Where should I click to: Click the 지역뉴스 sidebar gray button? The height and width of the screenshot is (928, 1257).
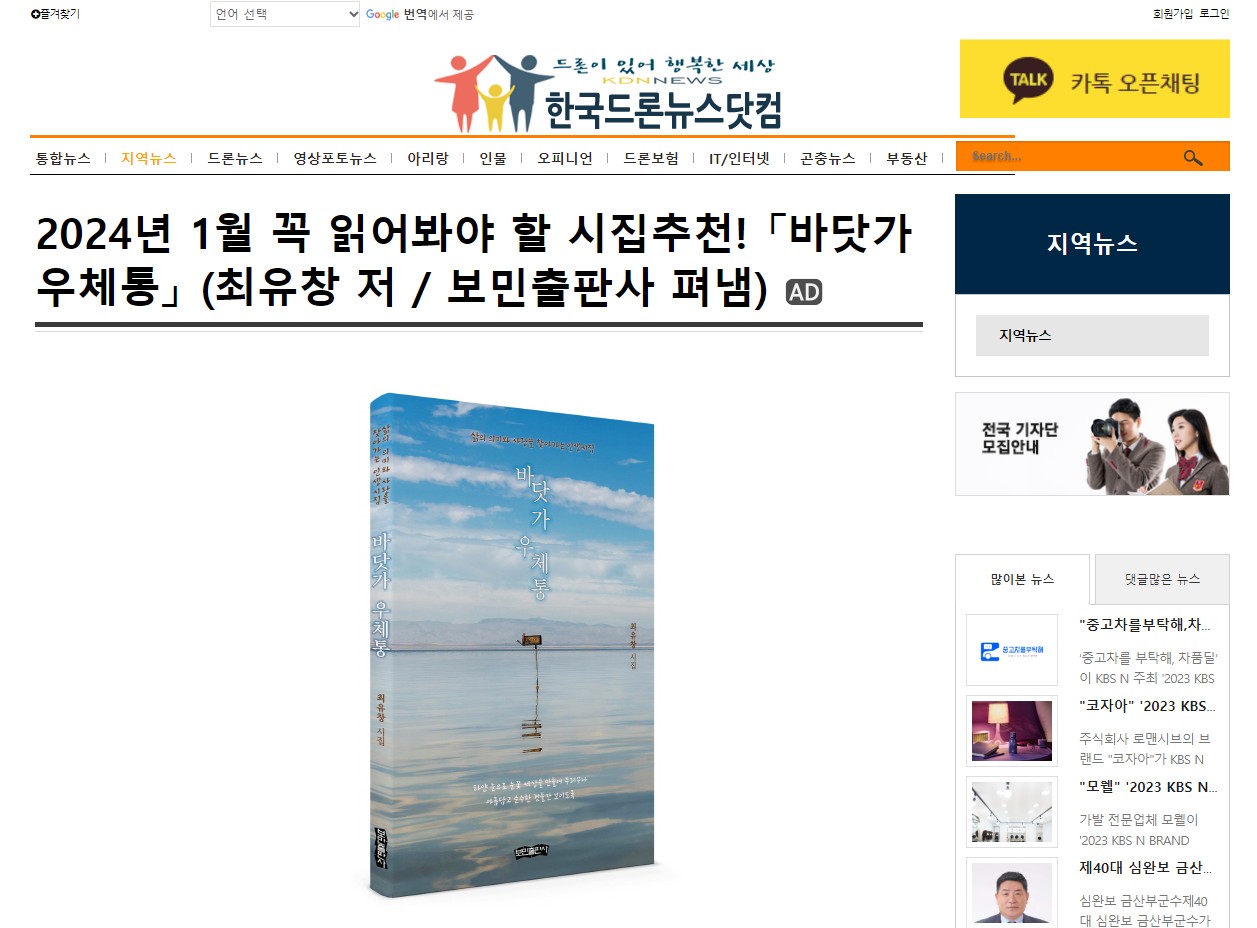(1092, 336)
